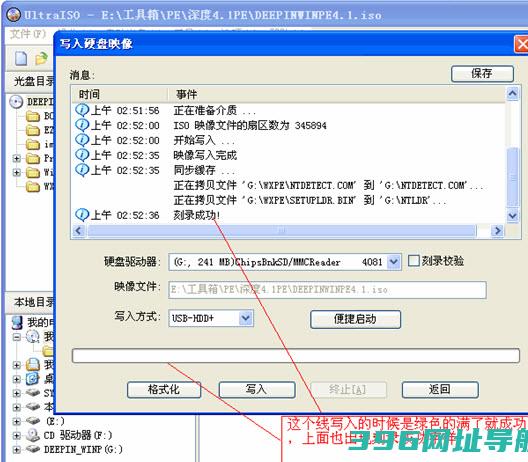
Task: Expand the (E:) drive node
Action: point(16,421)
